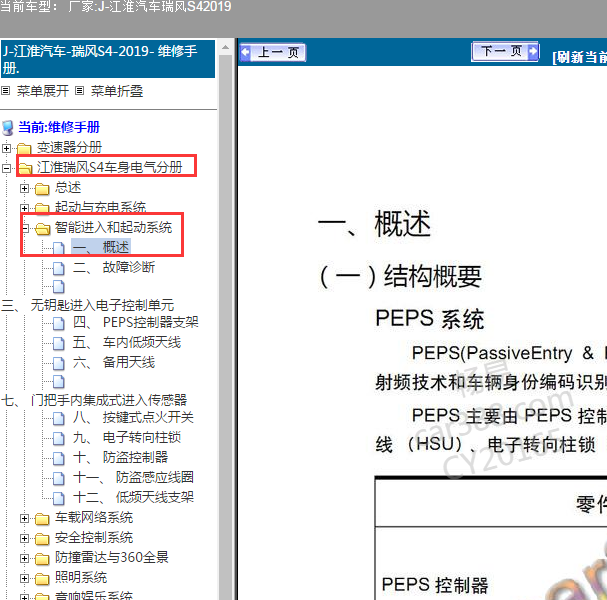Screen dimensions: 607x600
Task: Expand the 车载网络系统 folder
Action: click(24, 518)
